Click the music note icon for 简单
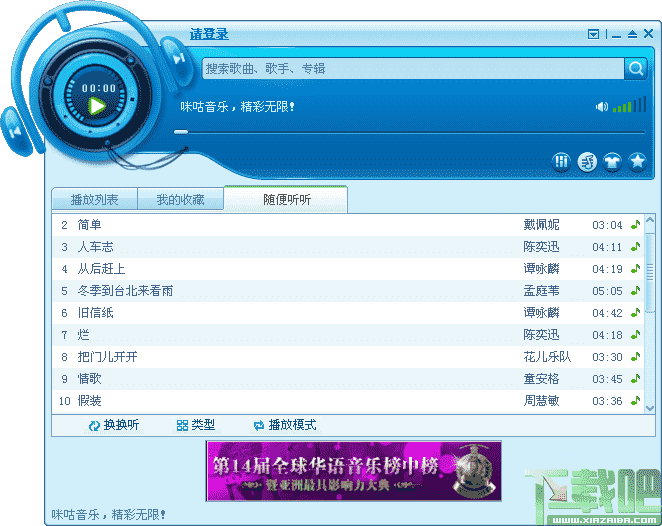The image size is (662, 526). click(x=635, y=225)
